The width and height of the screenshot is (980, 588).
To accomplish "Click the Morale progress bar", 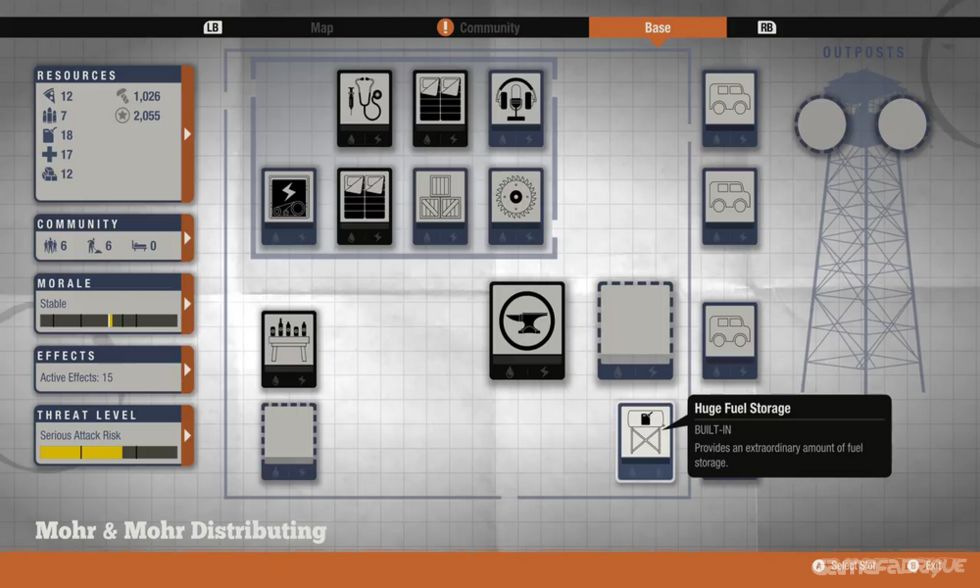I will click(x=109, y=321).
